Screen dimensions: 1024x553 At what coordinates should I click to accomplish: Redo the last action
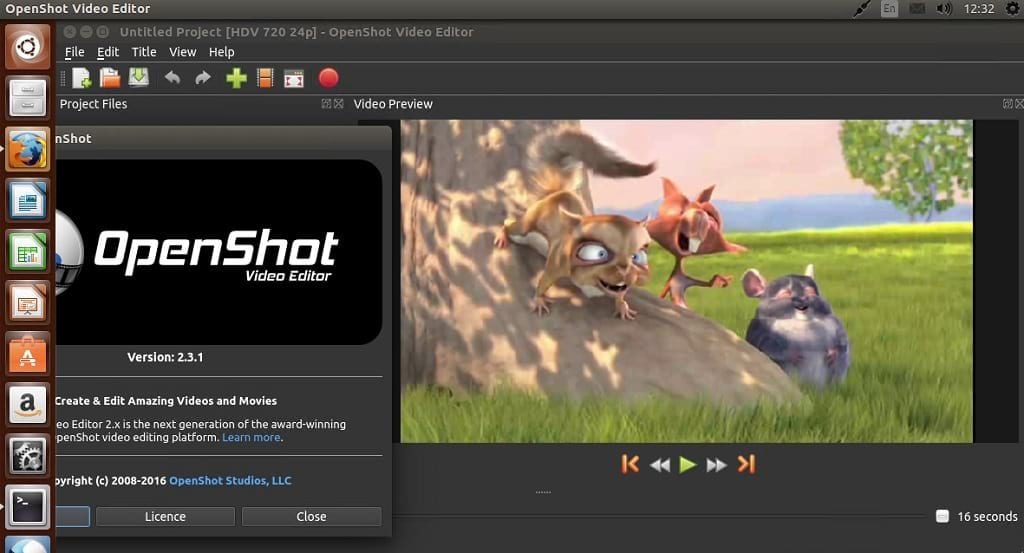tap(203, 78)
